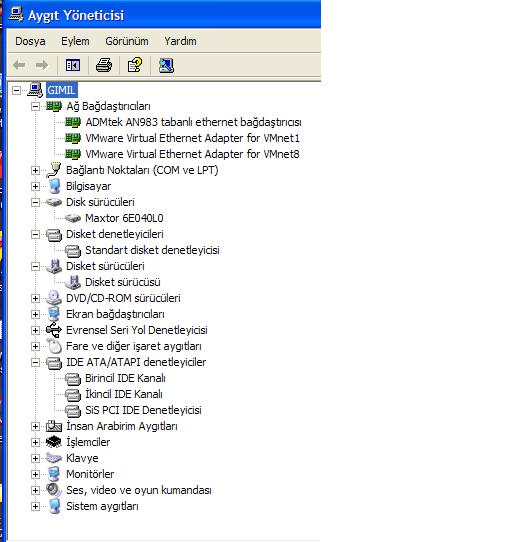Click the back arrow in the toolbar
512x542 pixels.
tap(19, 65)
